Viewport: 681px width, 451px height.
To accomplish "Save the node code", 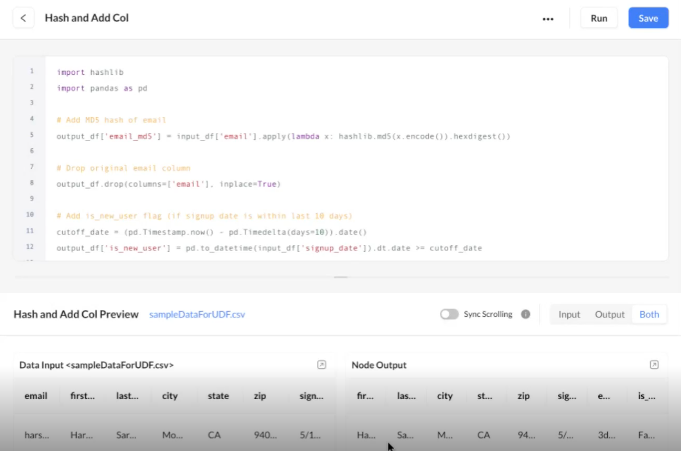I will click(648, 18).
